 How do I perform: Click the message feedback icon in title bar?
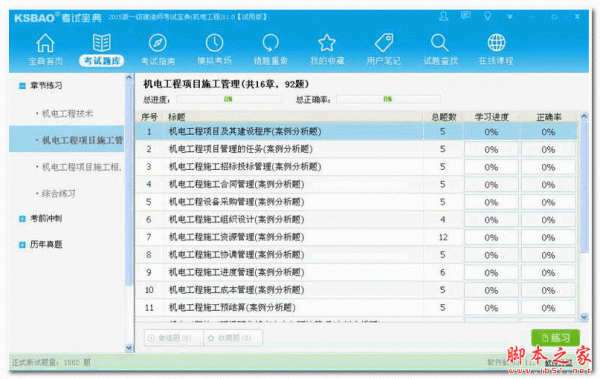(x=466, y=16)
